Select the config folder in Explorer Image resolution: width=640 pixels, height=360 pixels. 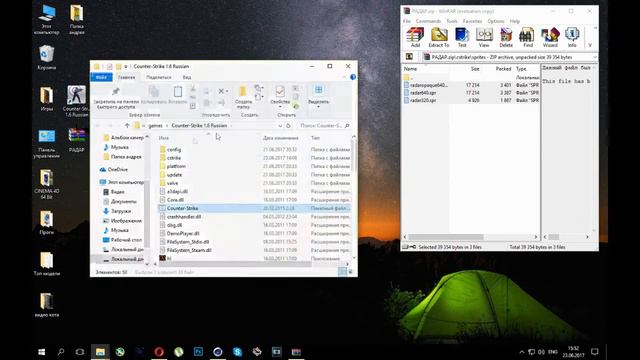pyautogui.click(x=174, y=149)
